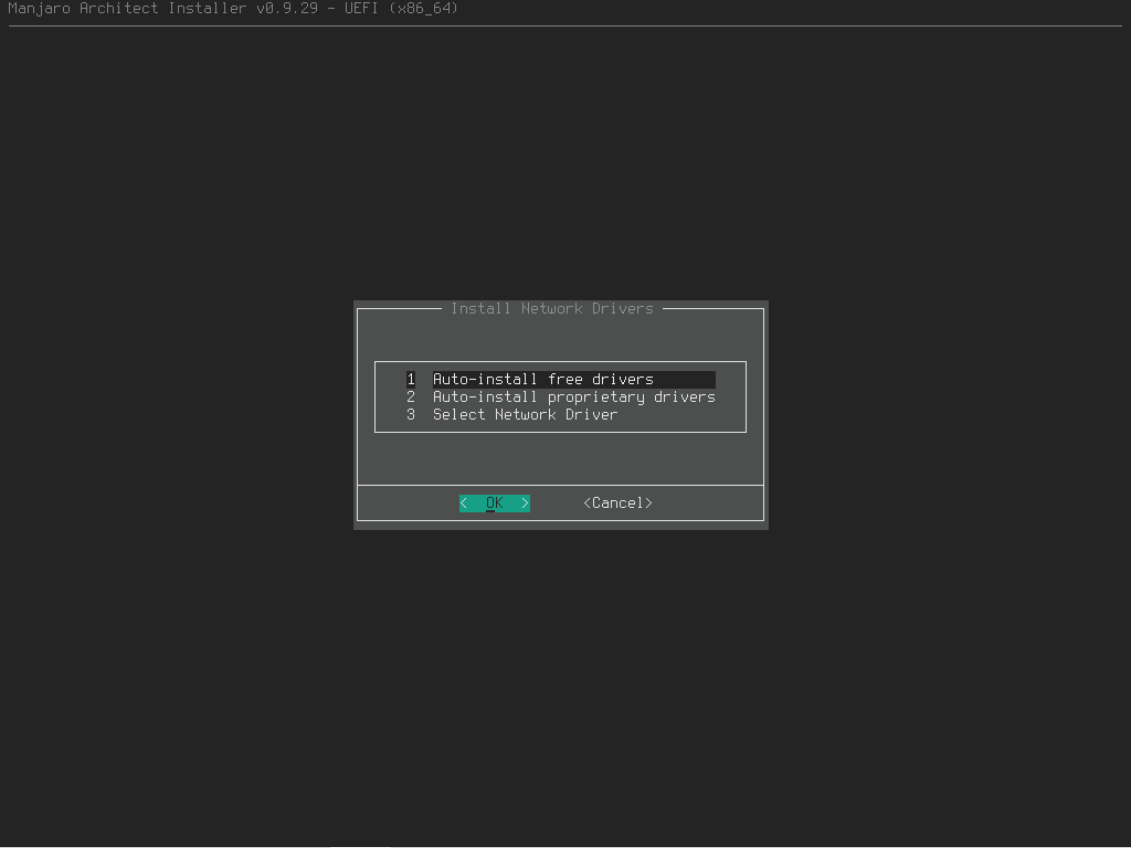Click the Manjaro Architect Installer header text

123,9
